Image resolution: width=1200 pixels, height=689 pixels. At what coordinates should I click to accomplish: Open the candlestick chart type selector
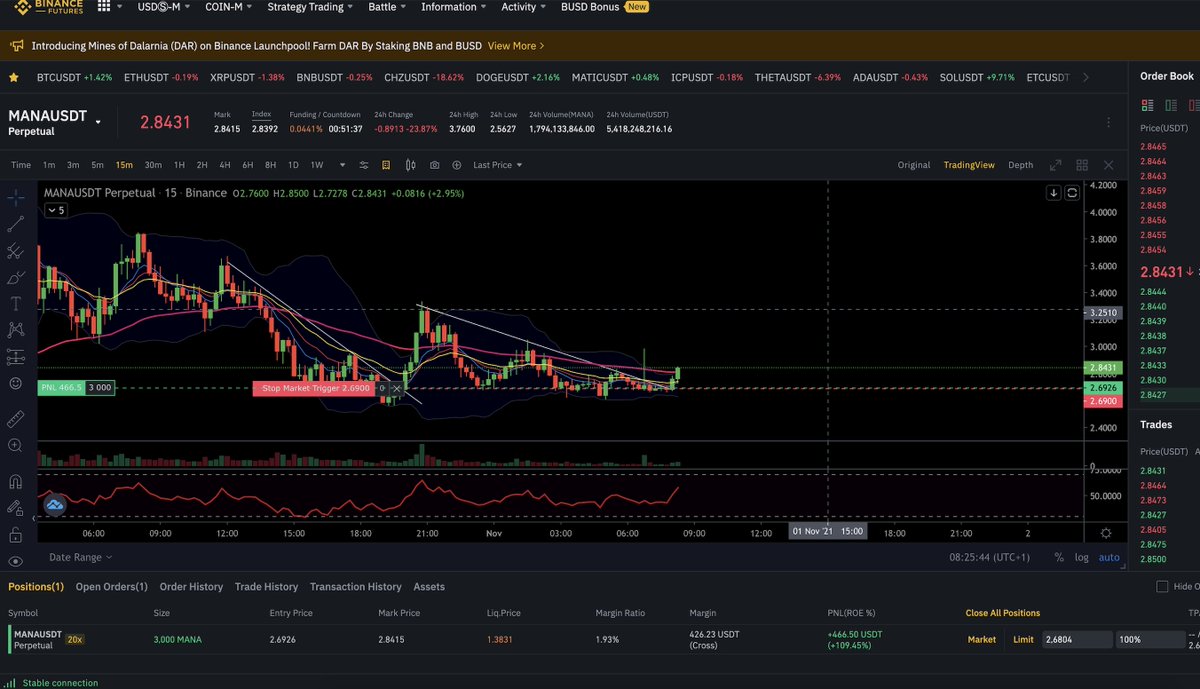pos(410,165)
